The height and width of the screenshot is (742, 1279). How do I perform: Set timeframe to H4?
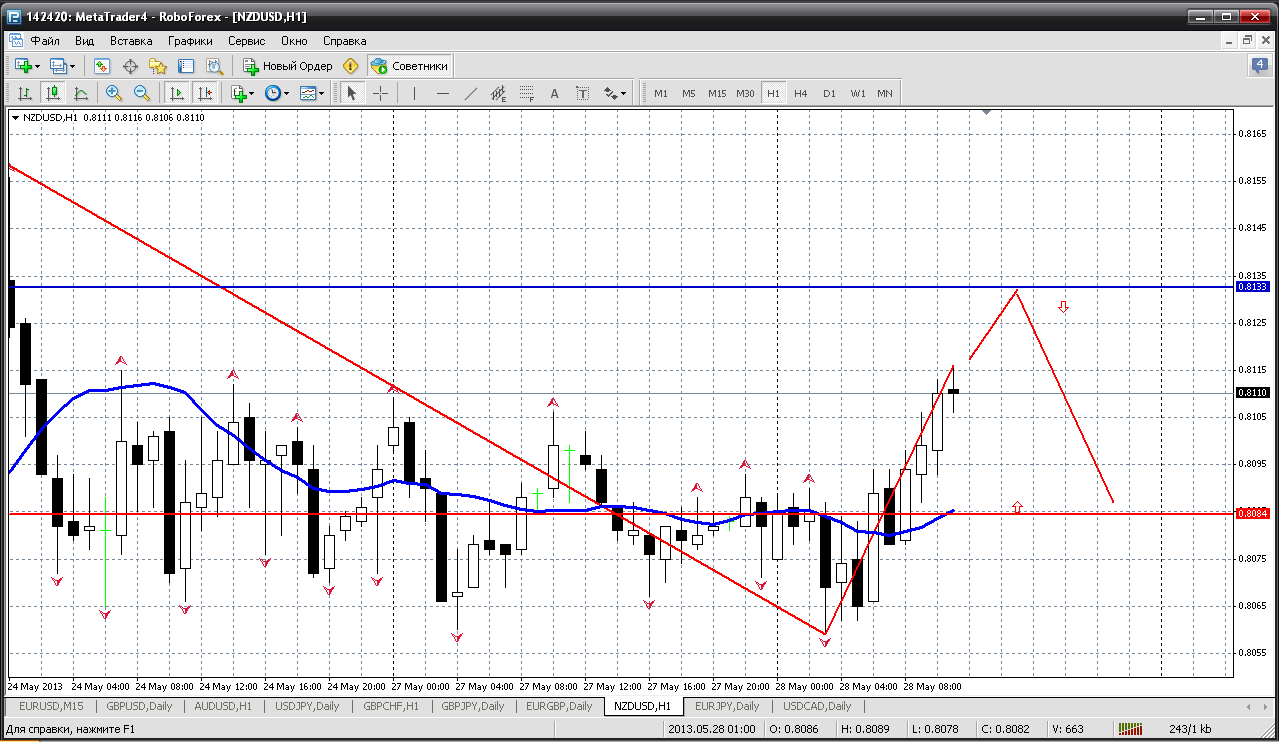point(801,93)
